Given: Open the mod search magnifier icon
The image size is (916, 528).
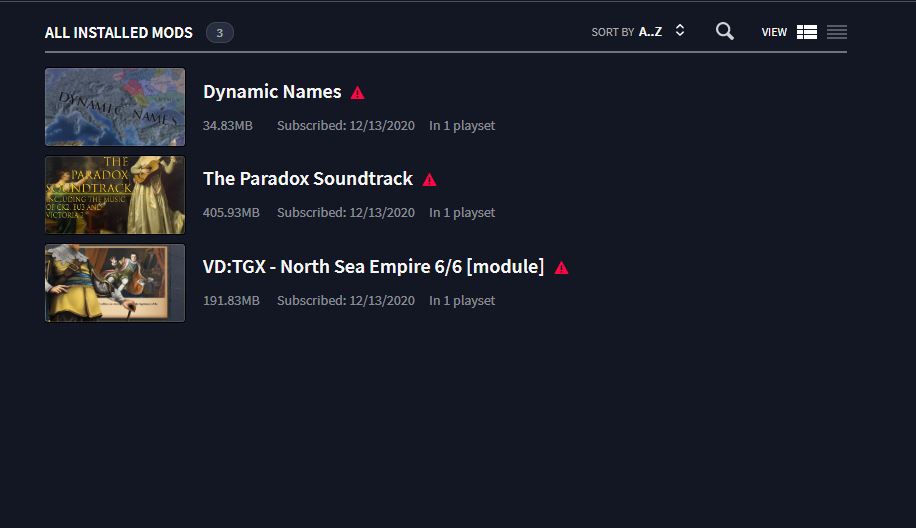Looking at the screenshot, I should (x=724, y=32).
